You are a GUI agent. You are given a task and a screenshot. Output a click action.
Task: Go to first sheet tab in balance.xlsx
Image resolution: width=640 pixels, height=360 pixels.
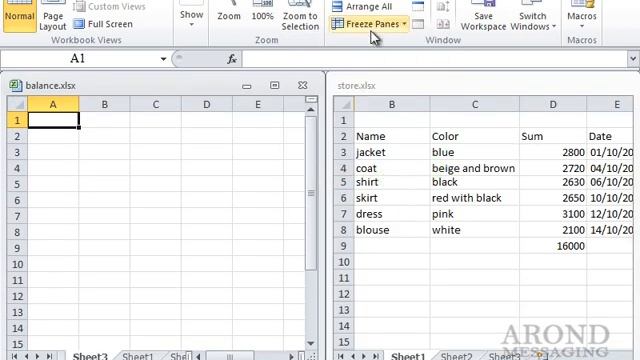pyautogui.click(x=14, y=356)
